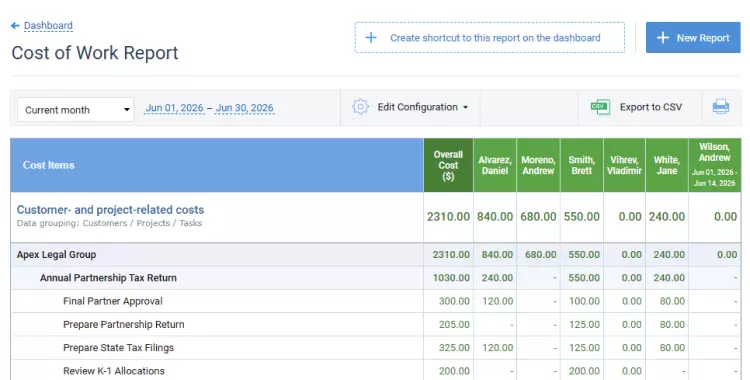
Task: Select the Apex Legal Group row
Action: coord(375,255)
